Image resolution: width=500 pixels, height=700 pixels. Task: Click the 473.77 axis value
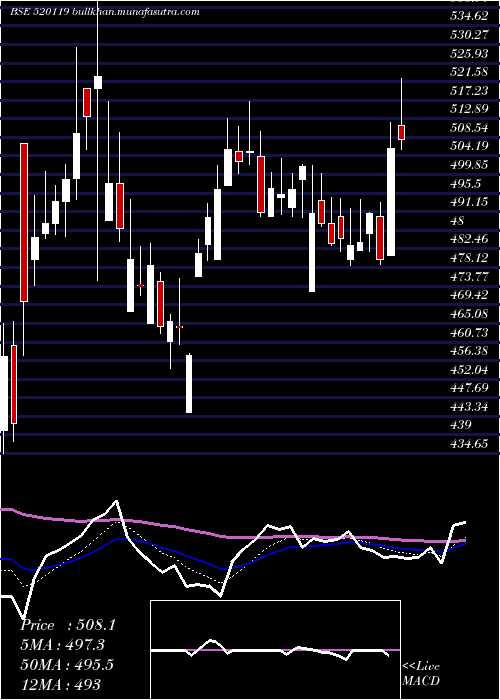(469, 276)
